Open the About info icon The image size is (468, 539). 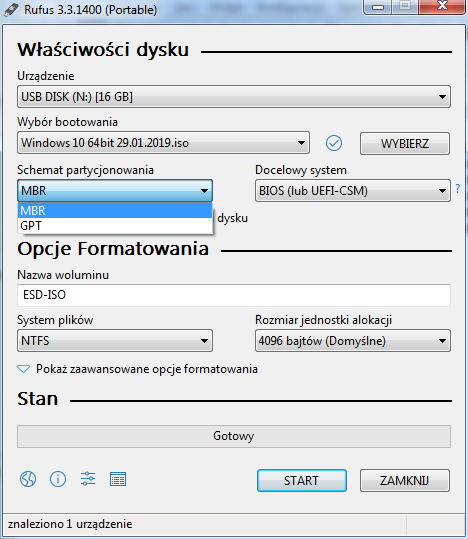(x=58, y=479)
